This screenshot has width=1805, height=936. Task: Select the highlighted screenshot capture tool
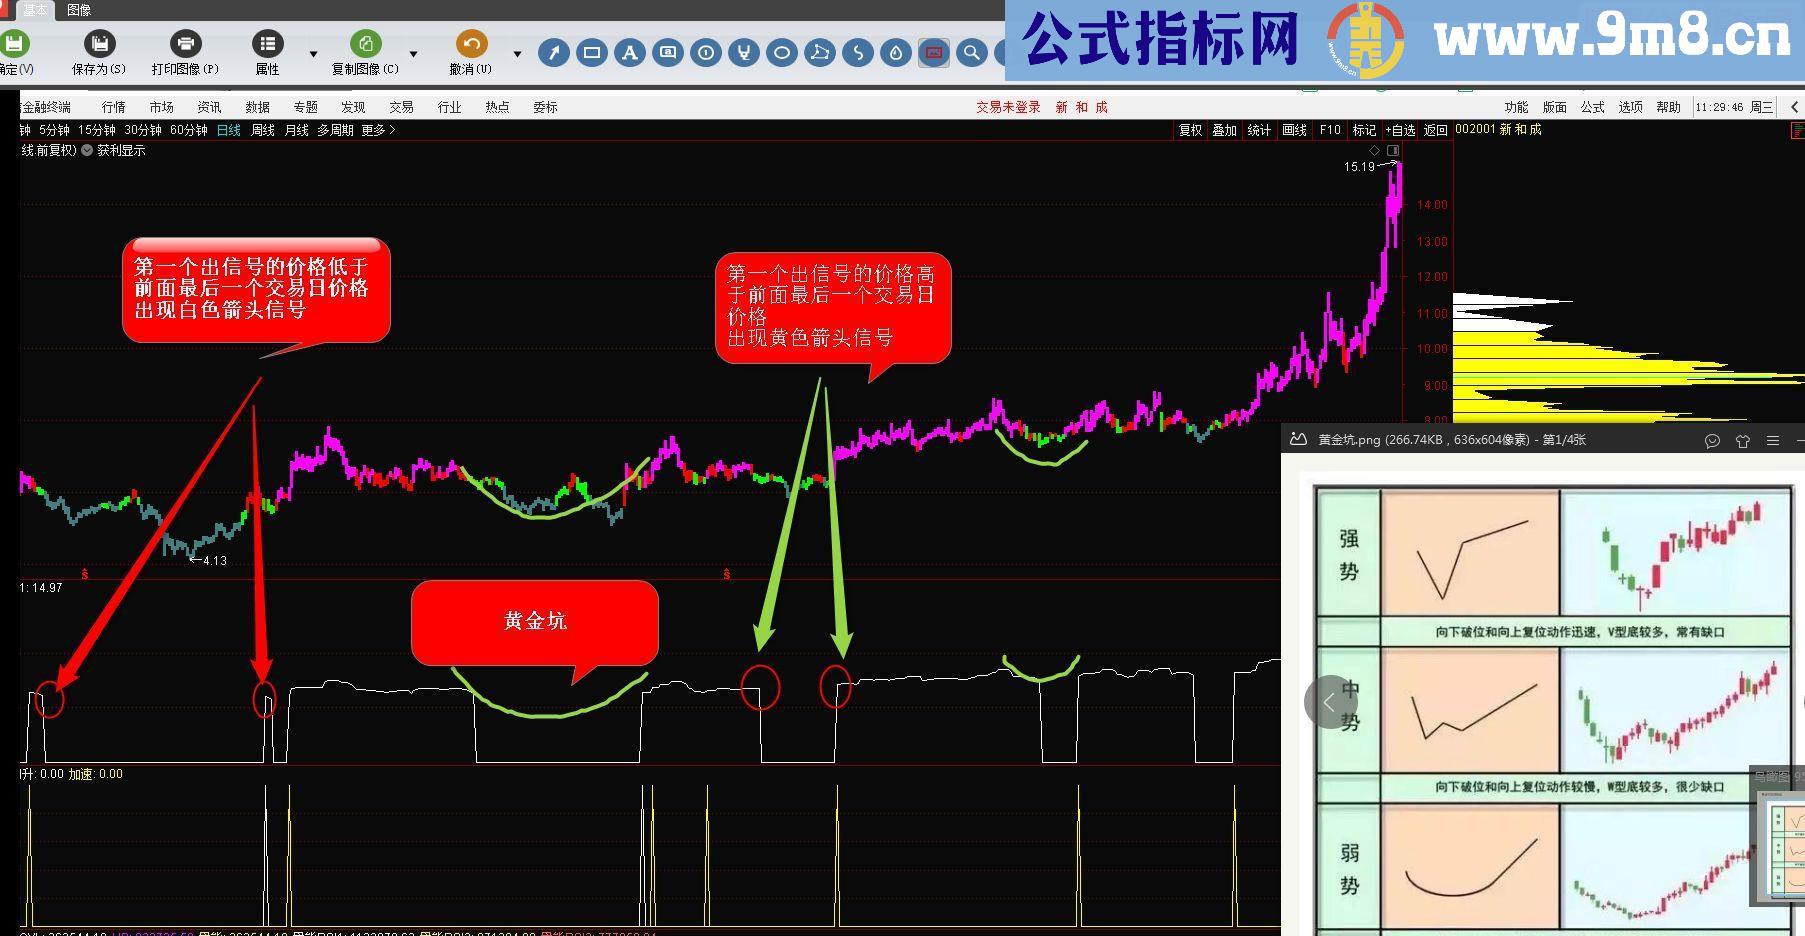point(934,53)
